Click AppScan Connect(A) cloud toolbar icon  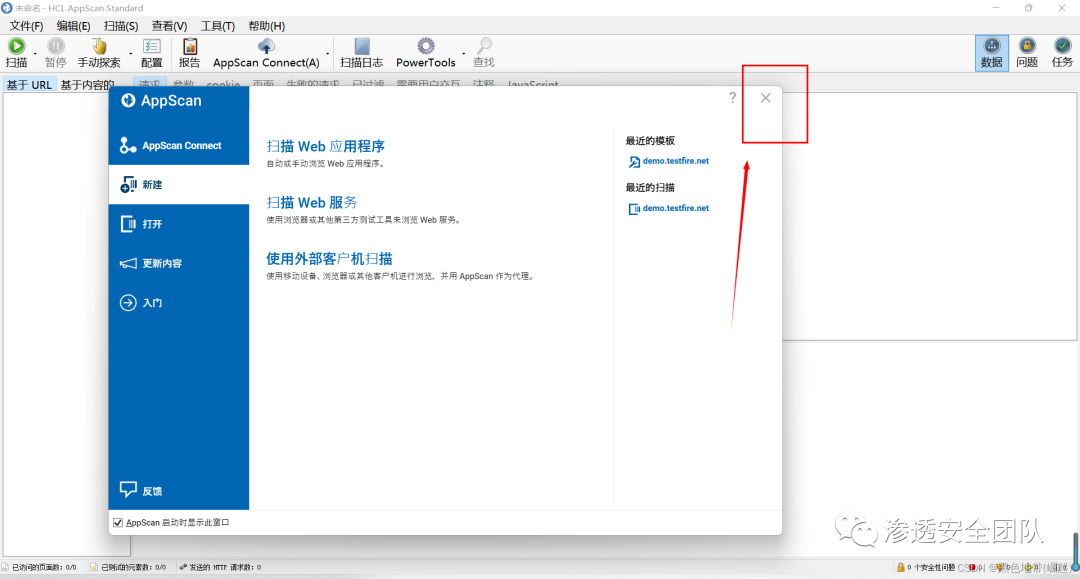pos(266,46)
